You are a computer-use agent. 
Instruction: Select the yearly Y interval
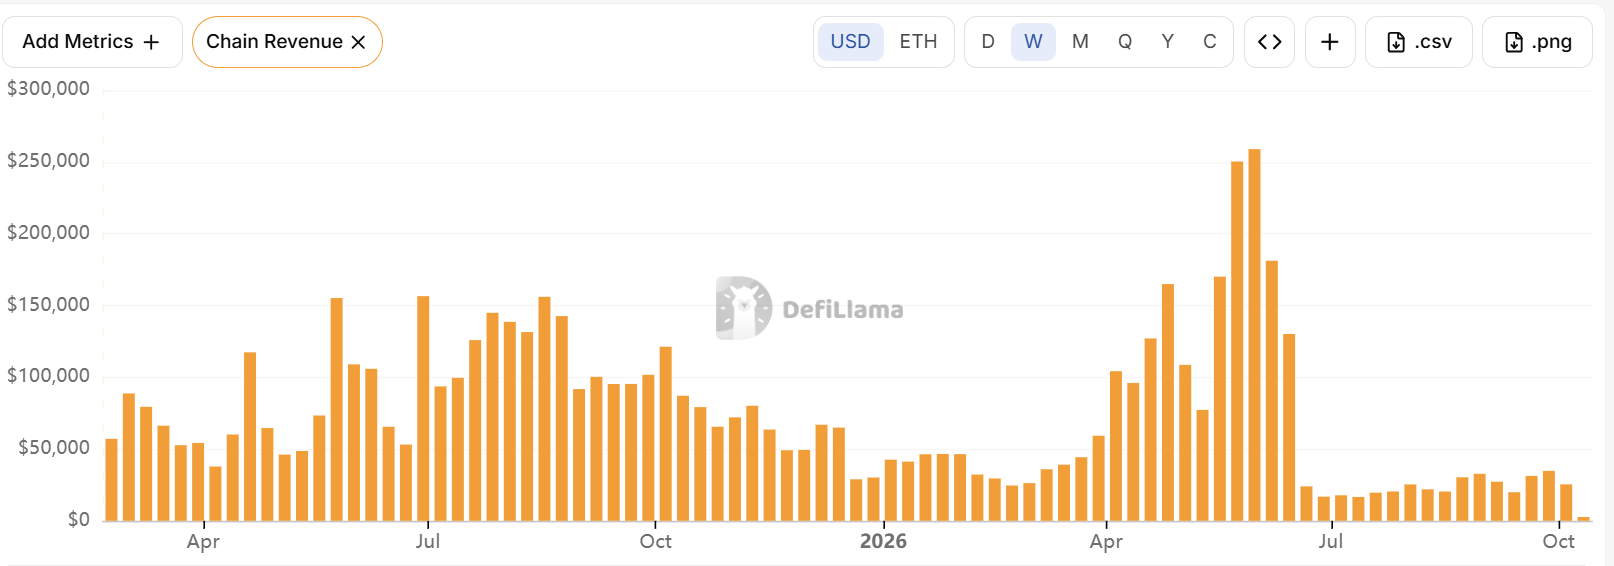click(x=1167, y=42)
